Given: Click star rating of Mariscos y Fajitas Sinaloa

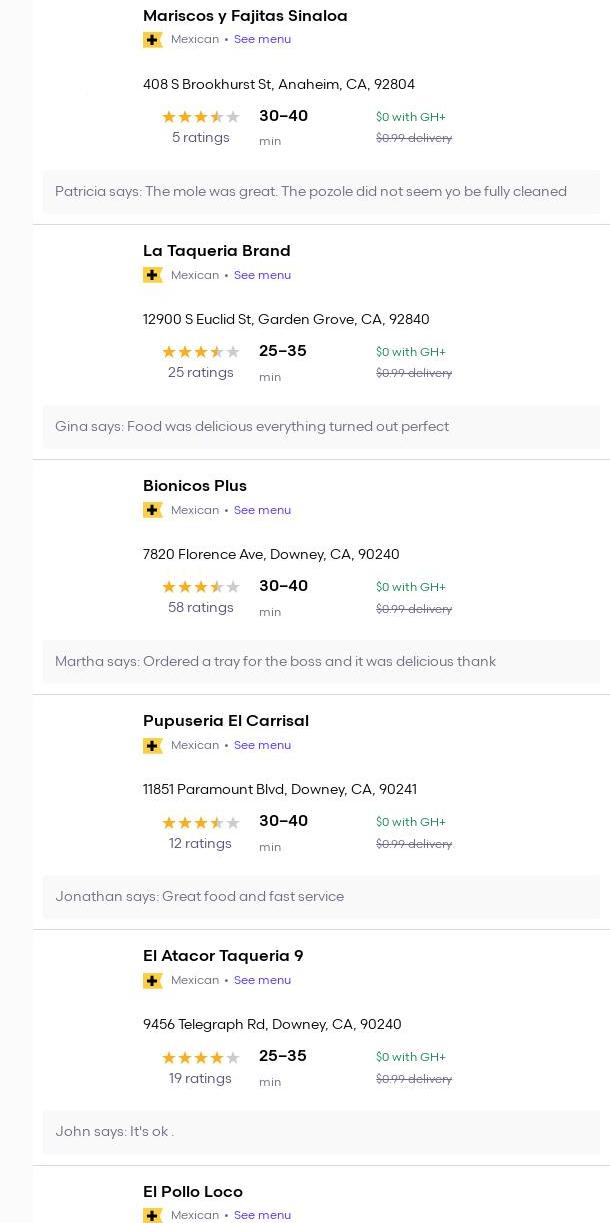Looking at the screenshot, I should [200, 117].
